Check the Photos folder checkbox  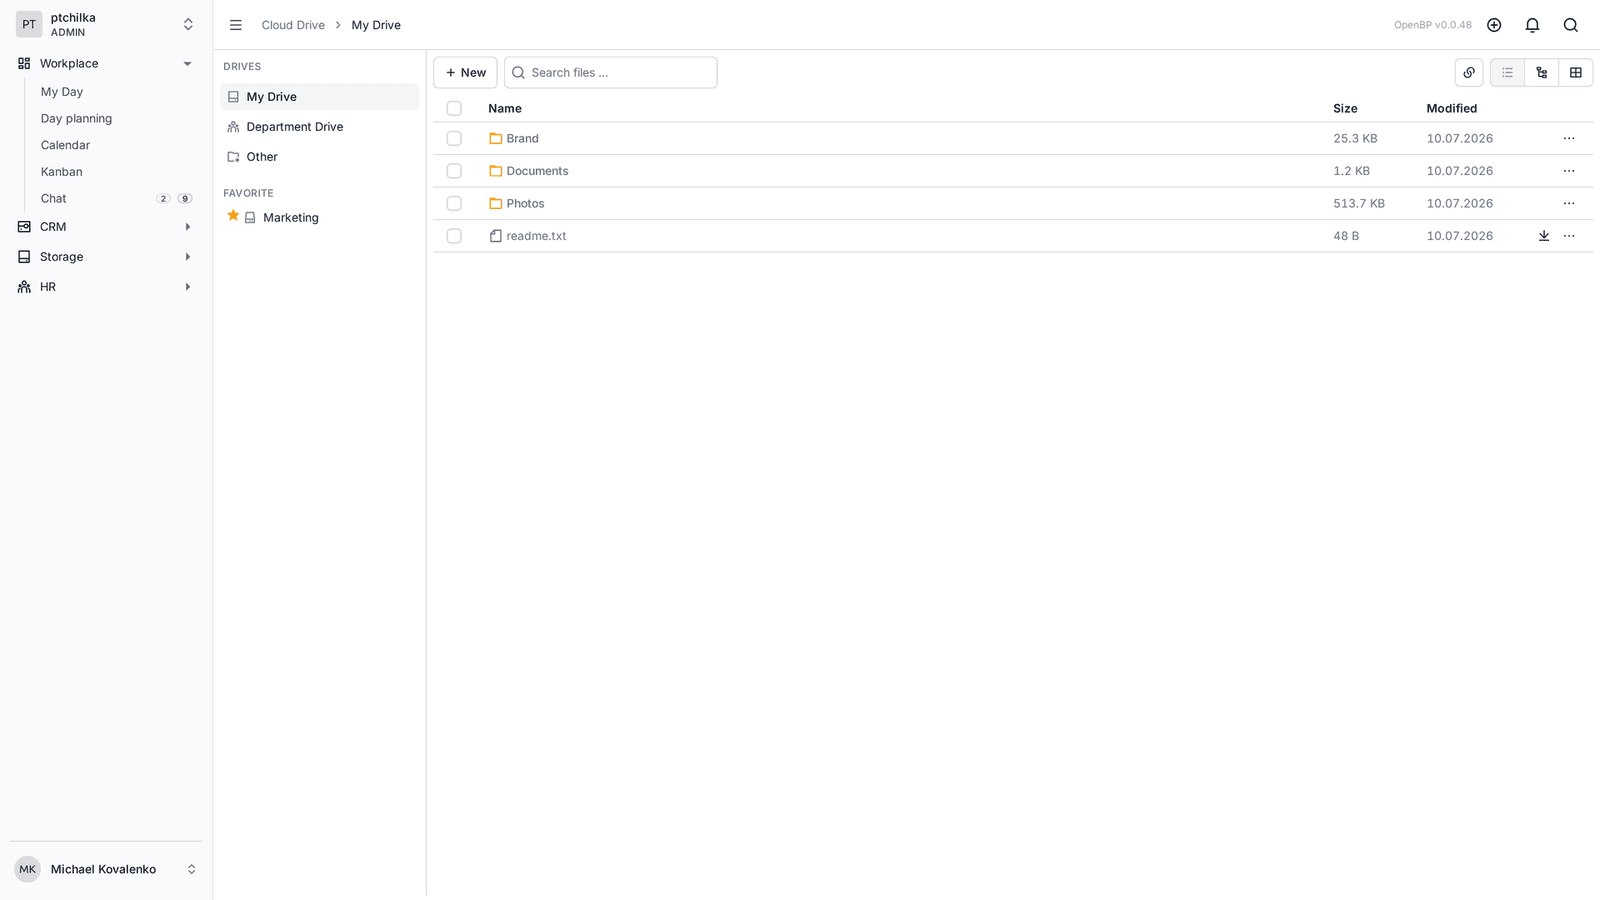point(454,204)
